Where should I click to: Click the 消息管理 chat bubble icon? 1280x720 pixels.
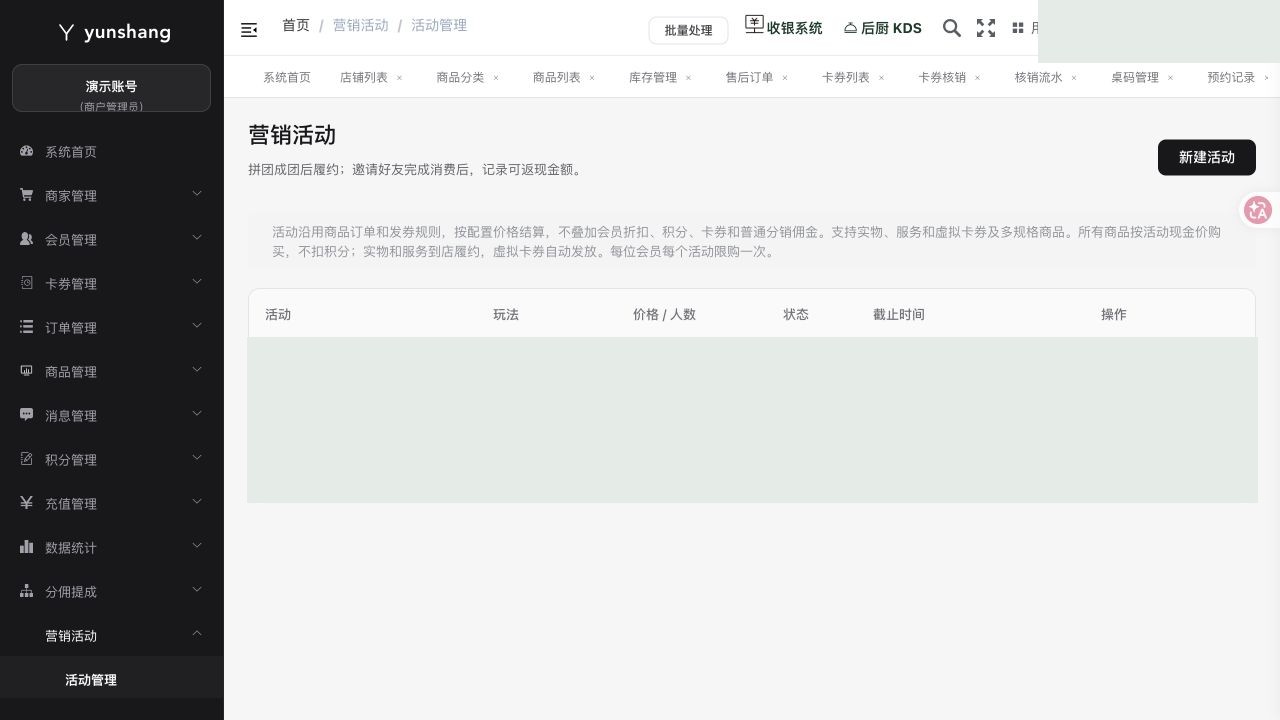click(x=27, y=414)
